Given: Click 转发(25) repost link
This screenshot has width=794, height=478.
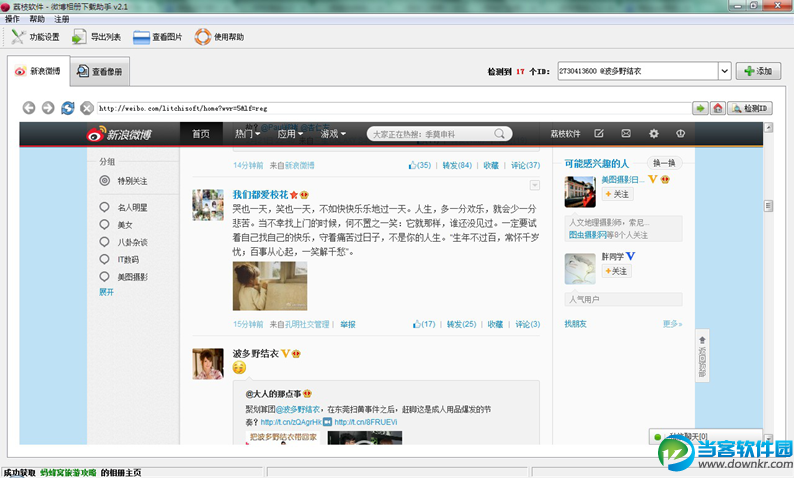Looking at the screenshot, I should coord(461,324).
